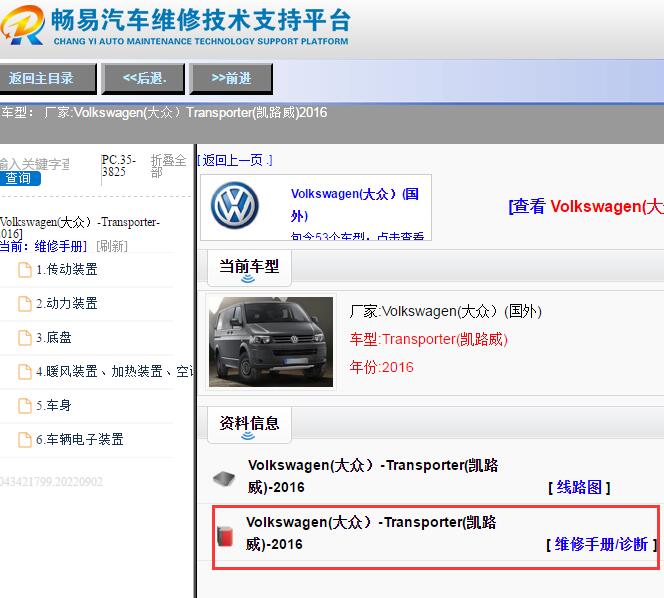Click 返回上一页 link
Screen dimensions: 664x598
click(235, 160)
